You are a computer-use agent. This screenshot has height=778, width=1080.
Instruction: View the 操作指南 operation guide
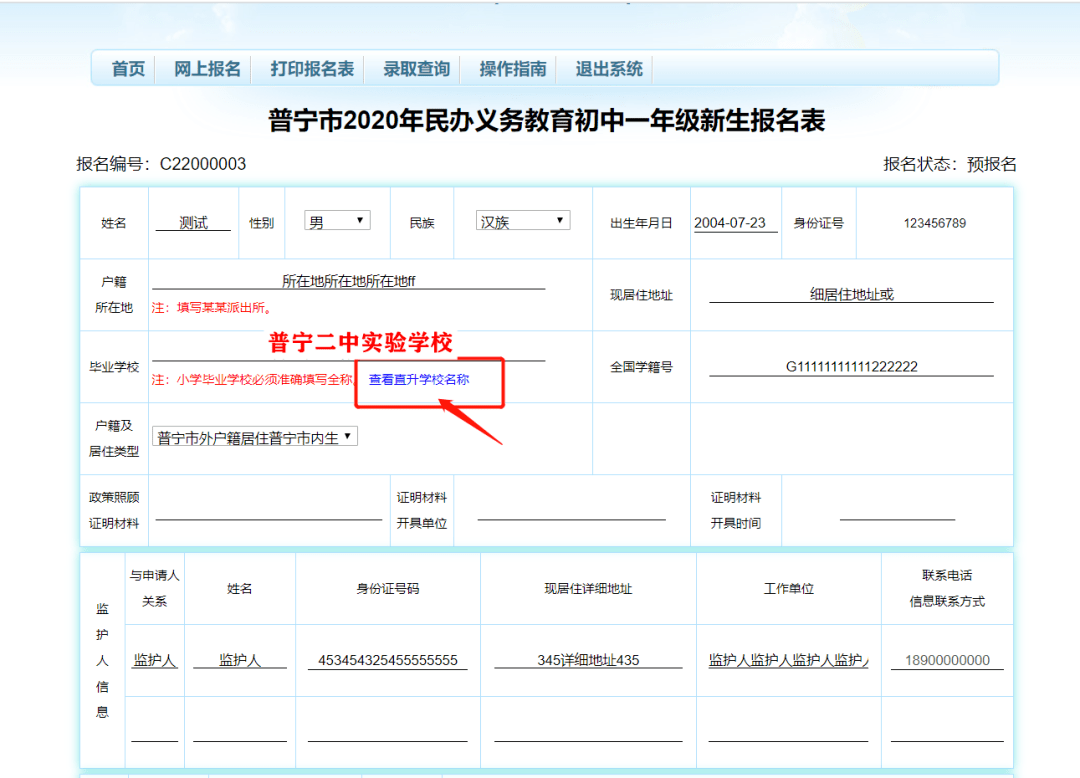(x=513, y=68)
